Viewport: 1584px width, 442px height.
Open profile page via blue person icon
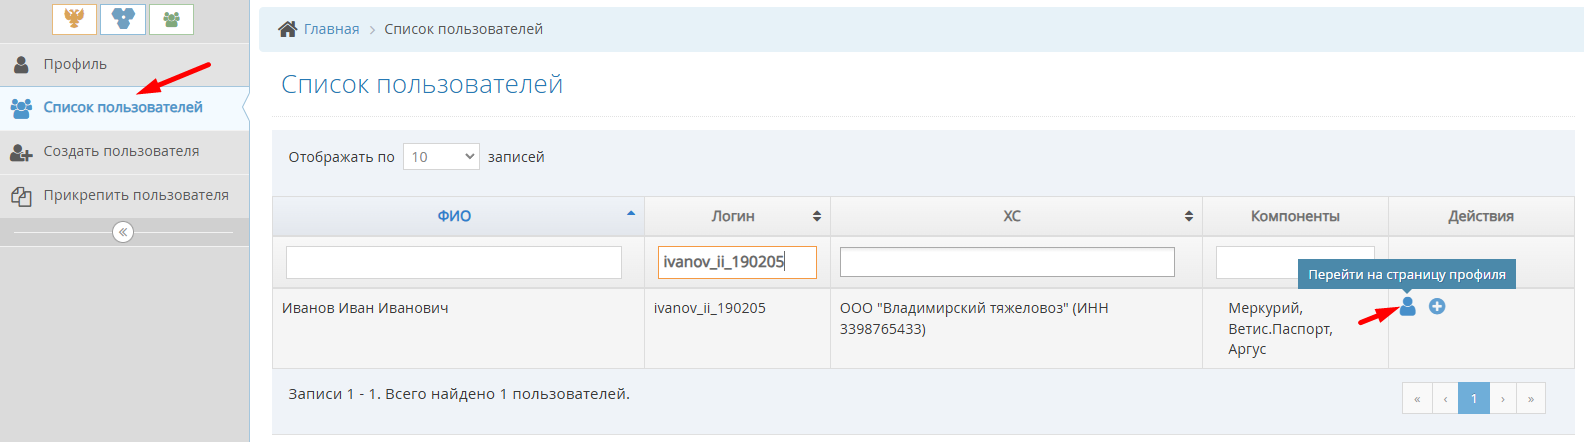pos(1407,307)
